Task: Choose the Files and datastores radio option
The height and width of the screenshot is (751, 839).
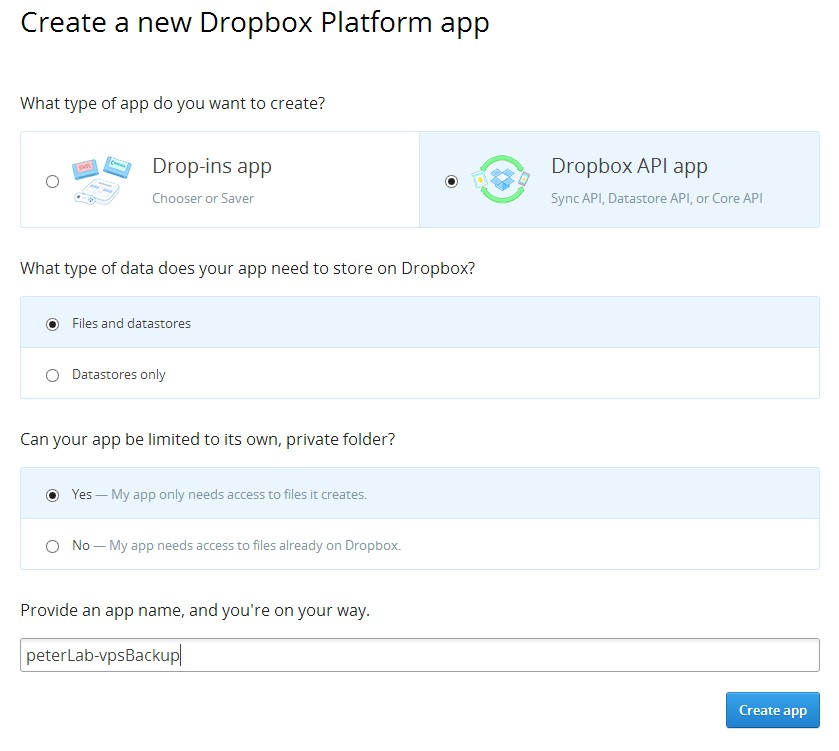Action: point(52,324)
